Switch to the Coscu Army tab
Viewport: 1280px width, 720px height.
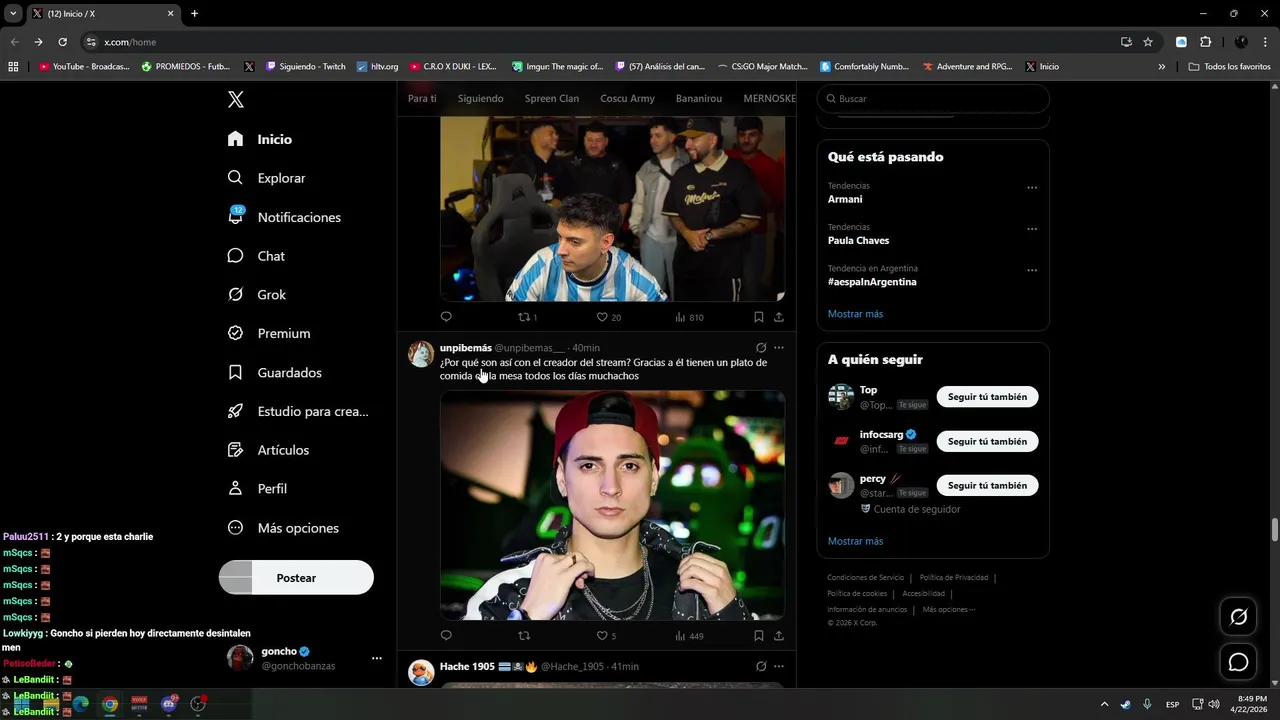pos(628,99)
